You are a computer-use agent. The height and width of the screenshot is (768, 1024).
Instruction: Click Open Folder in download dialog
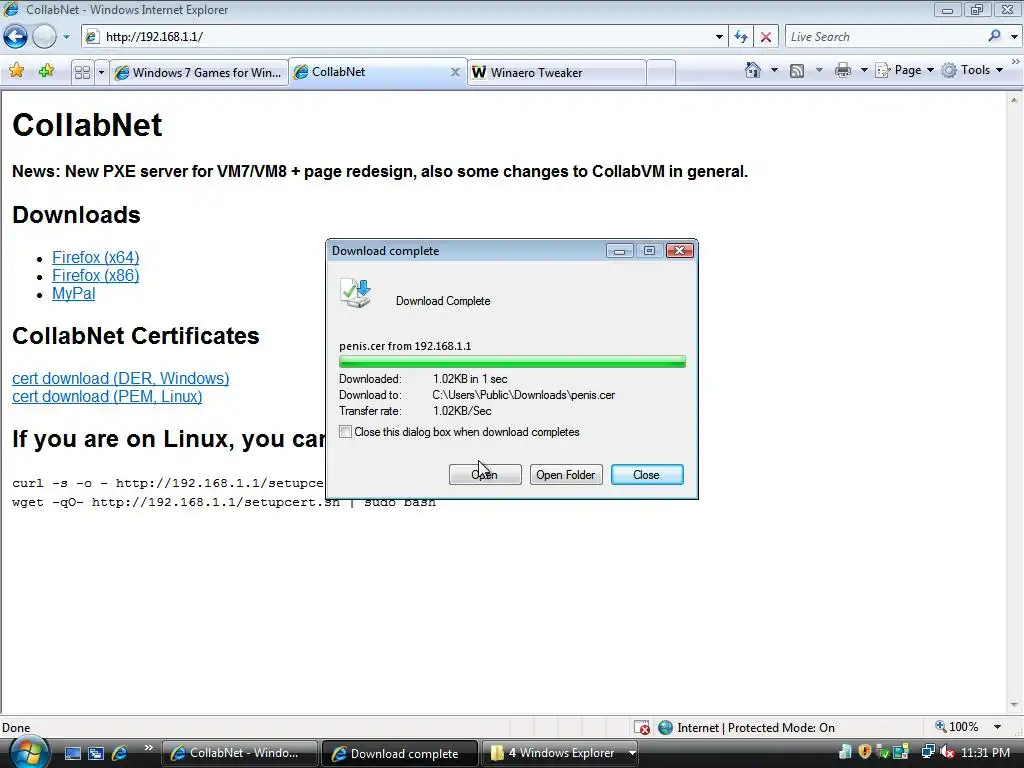tap(566, 475)
